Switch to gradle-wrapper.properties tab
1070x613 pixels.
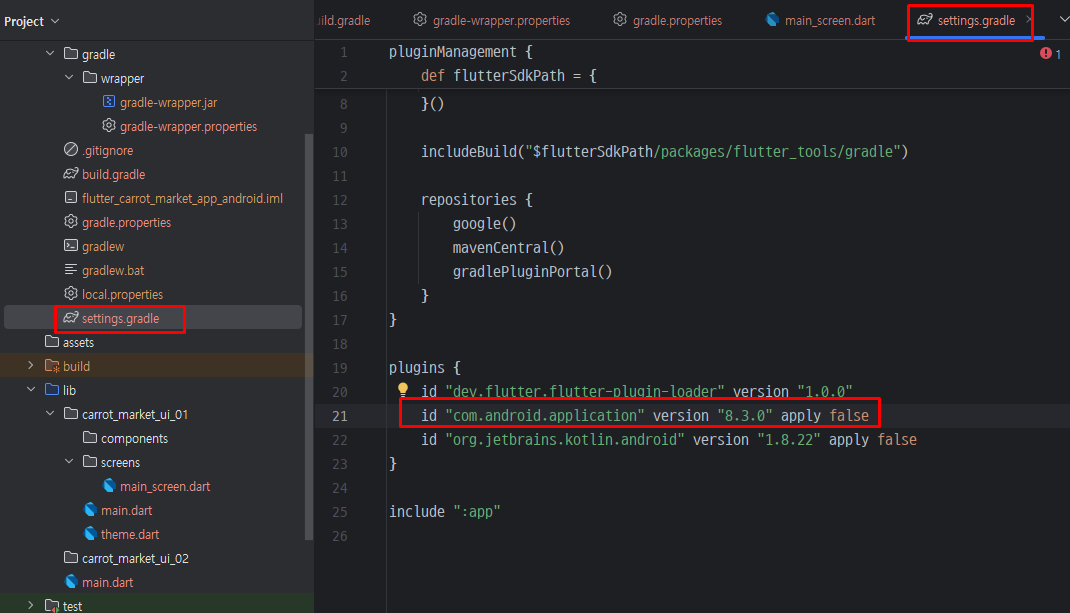pyautogui.click(x=492, y=20)
